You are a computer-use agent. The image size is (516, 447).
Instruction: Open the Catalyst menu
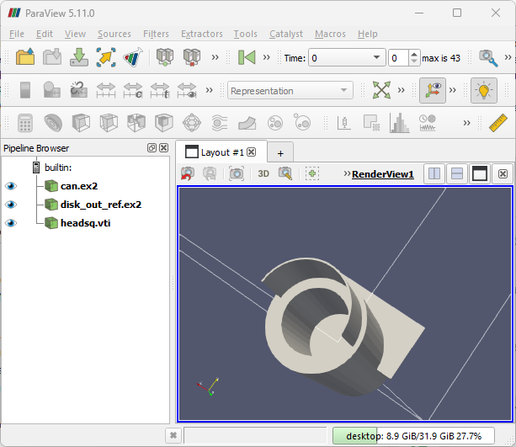coord(286,34)
